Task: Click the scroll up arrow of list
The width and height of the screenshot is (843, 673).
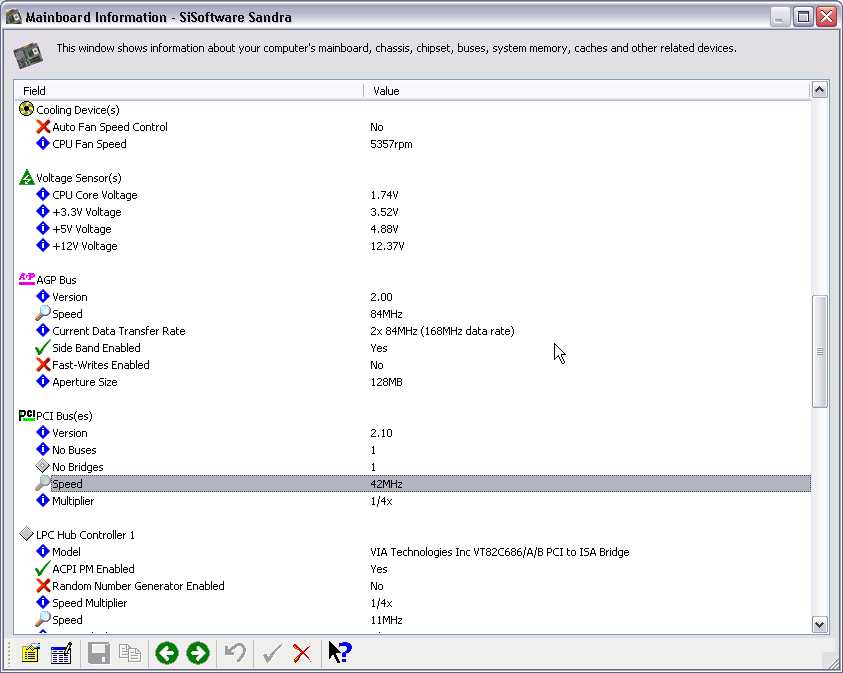Action: pyautogui.click(x=820, y=90)
